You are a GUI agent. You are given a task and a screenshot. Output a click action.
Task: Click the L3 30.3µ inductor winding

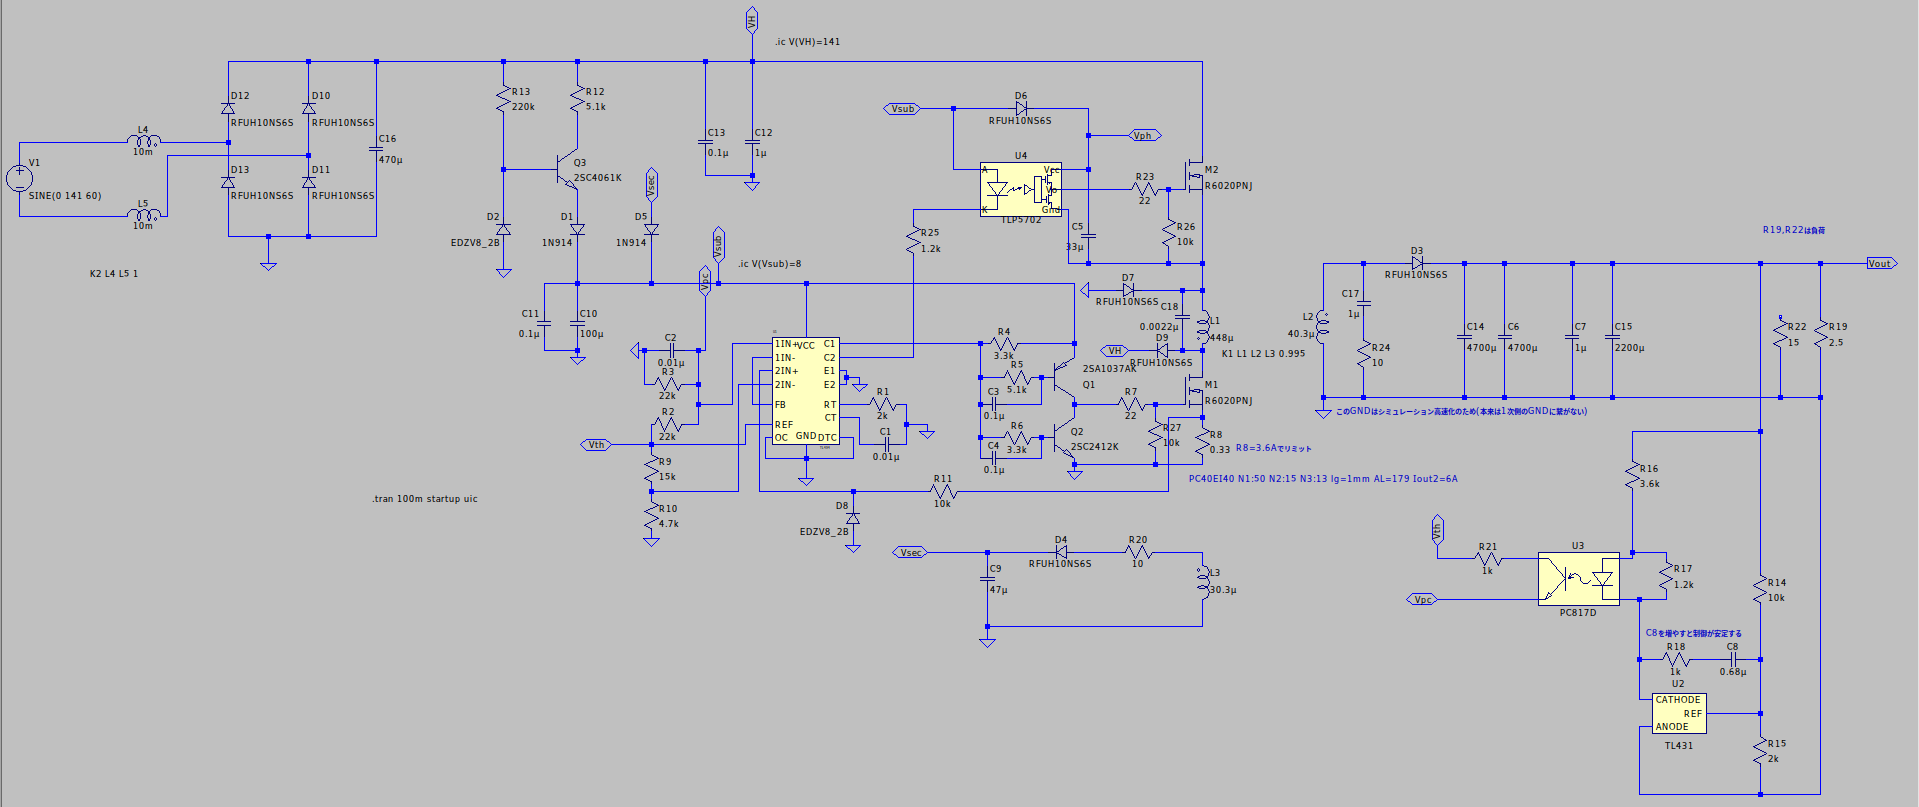pos(1202,582)
